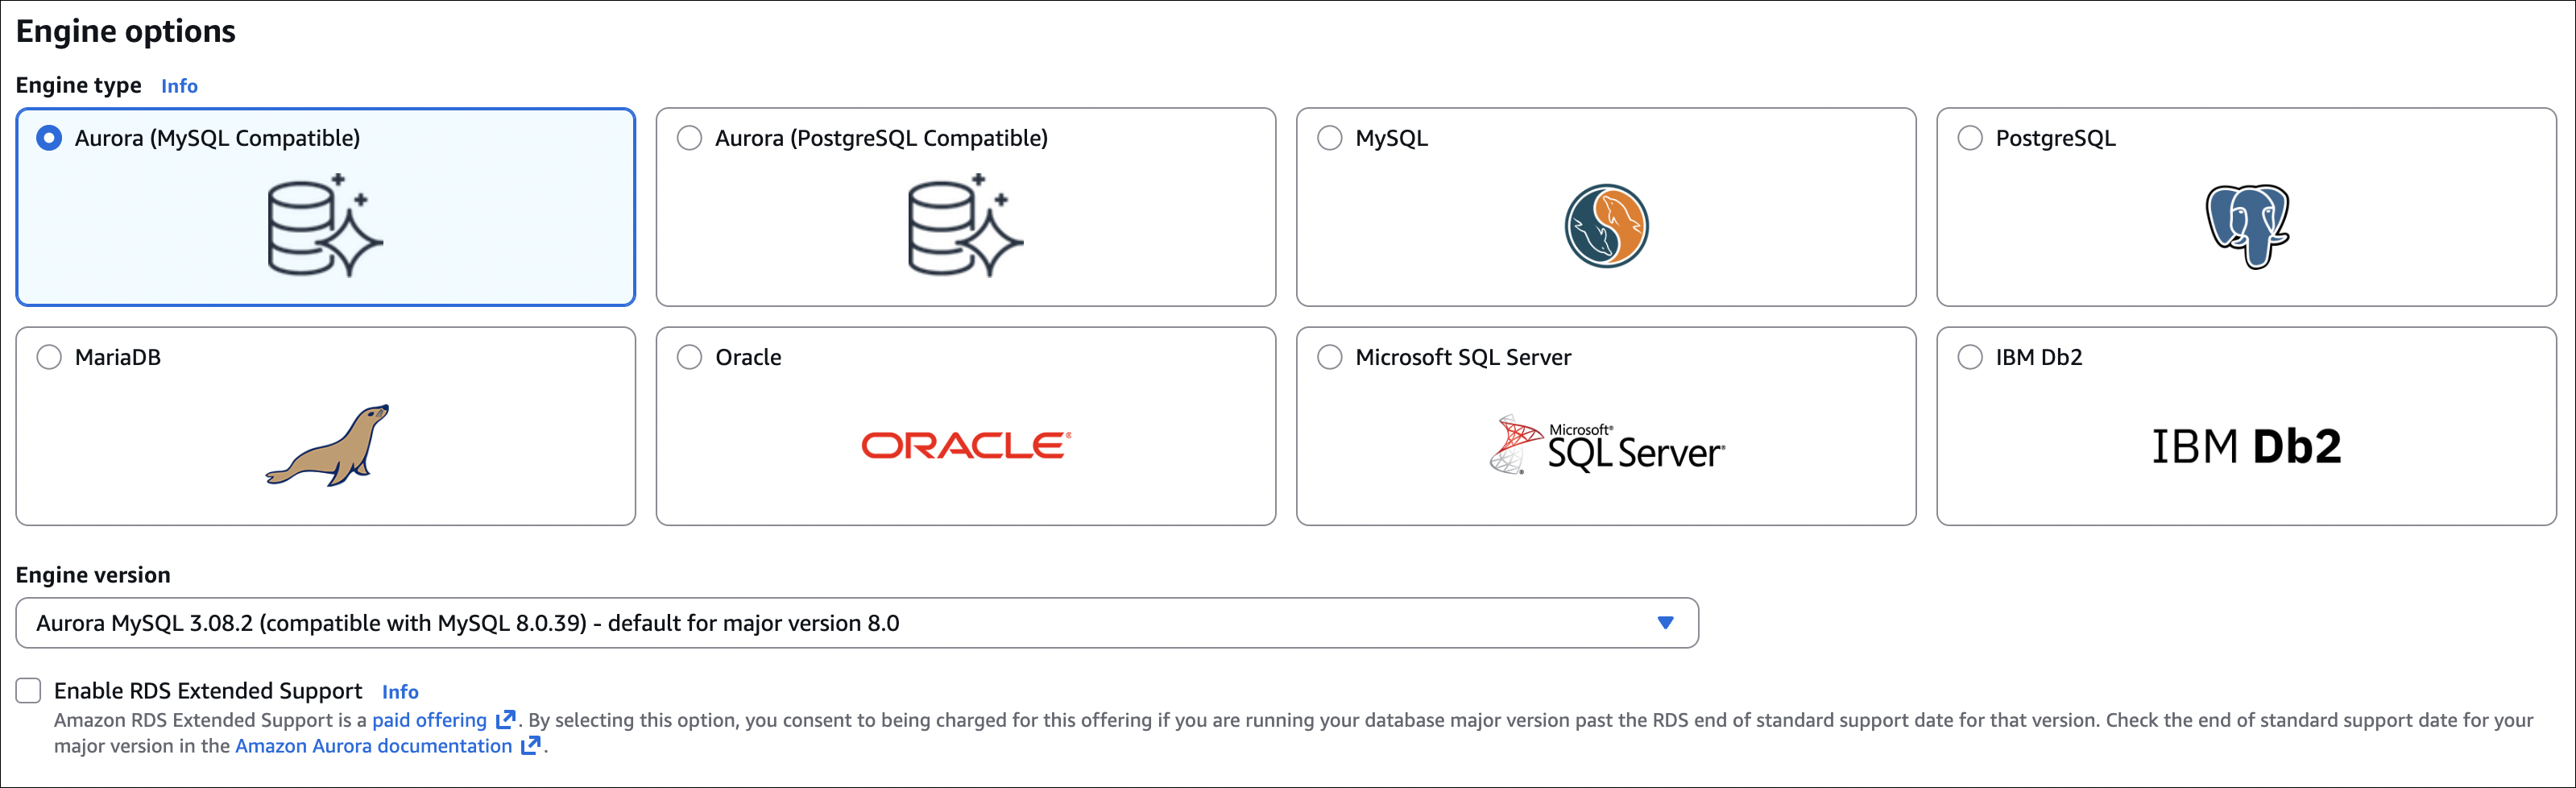Click the MariaDB seal logo

[x=327, y=445]
